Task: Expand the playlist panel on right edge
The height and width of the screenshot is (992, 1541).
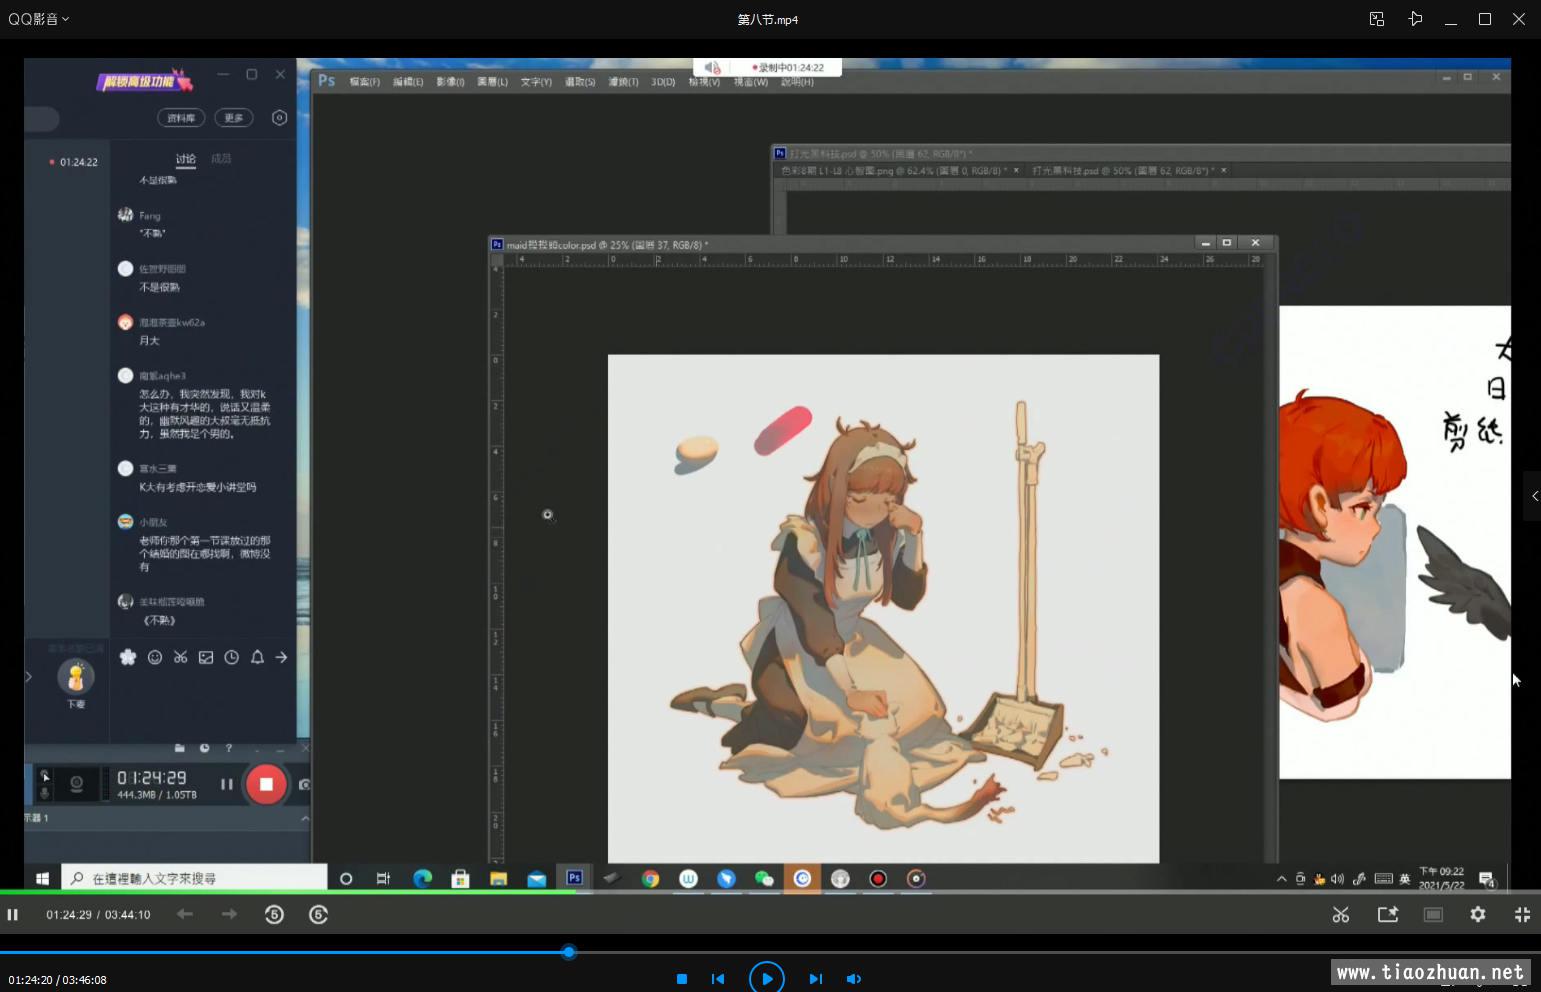Action: [x=1534, y=496]
